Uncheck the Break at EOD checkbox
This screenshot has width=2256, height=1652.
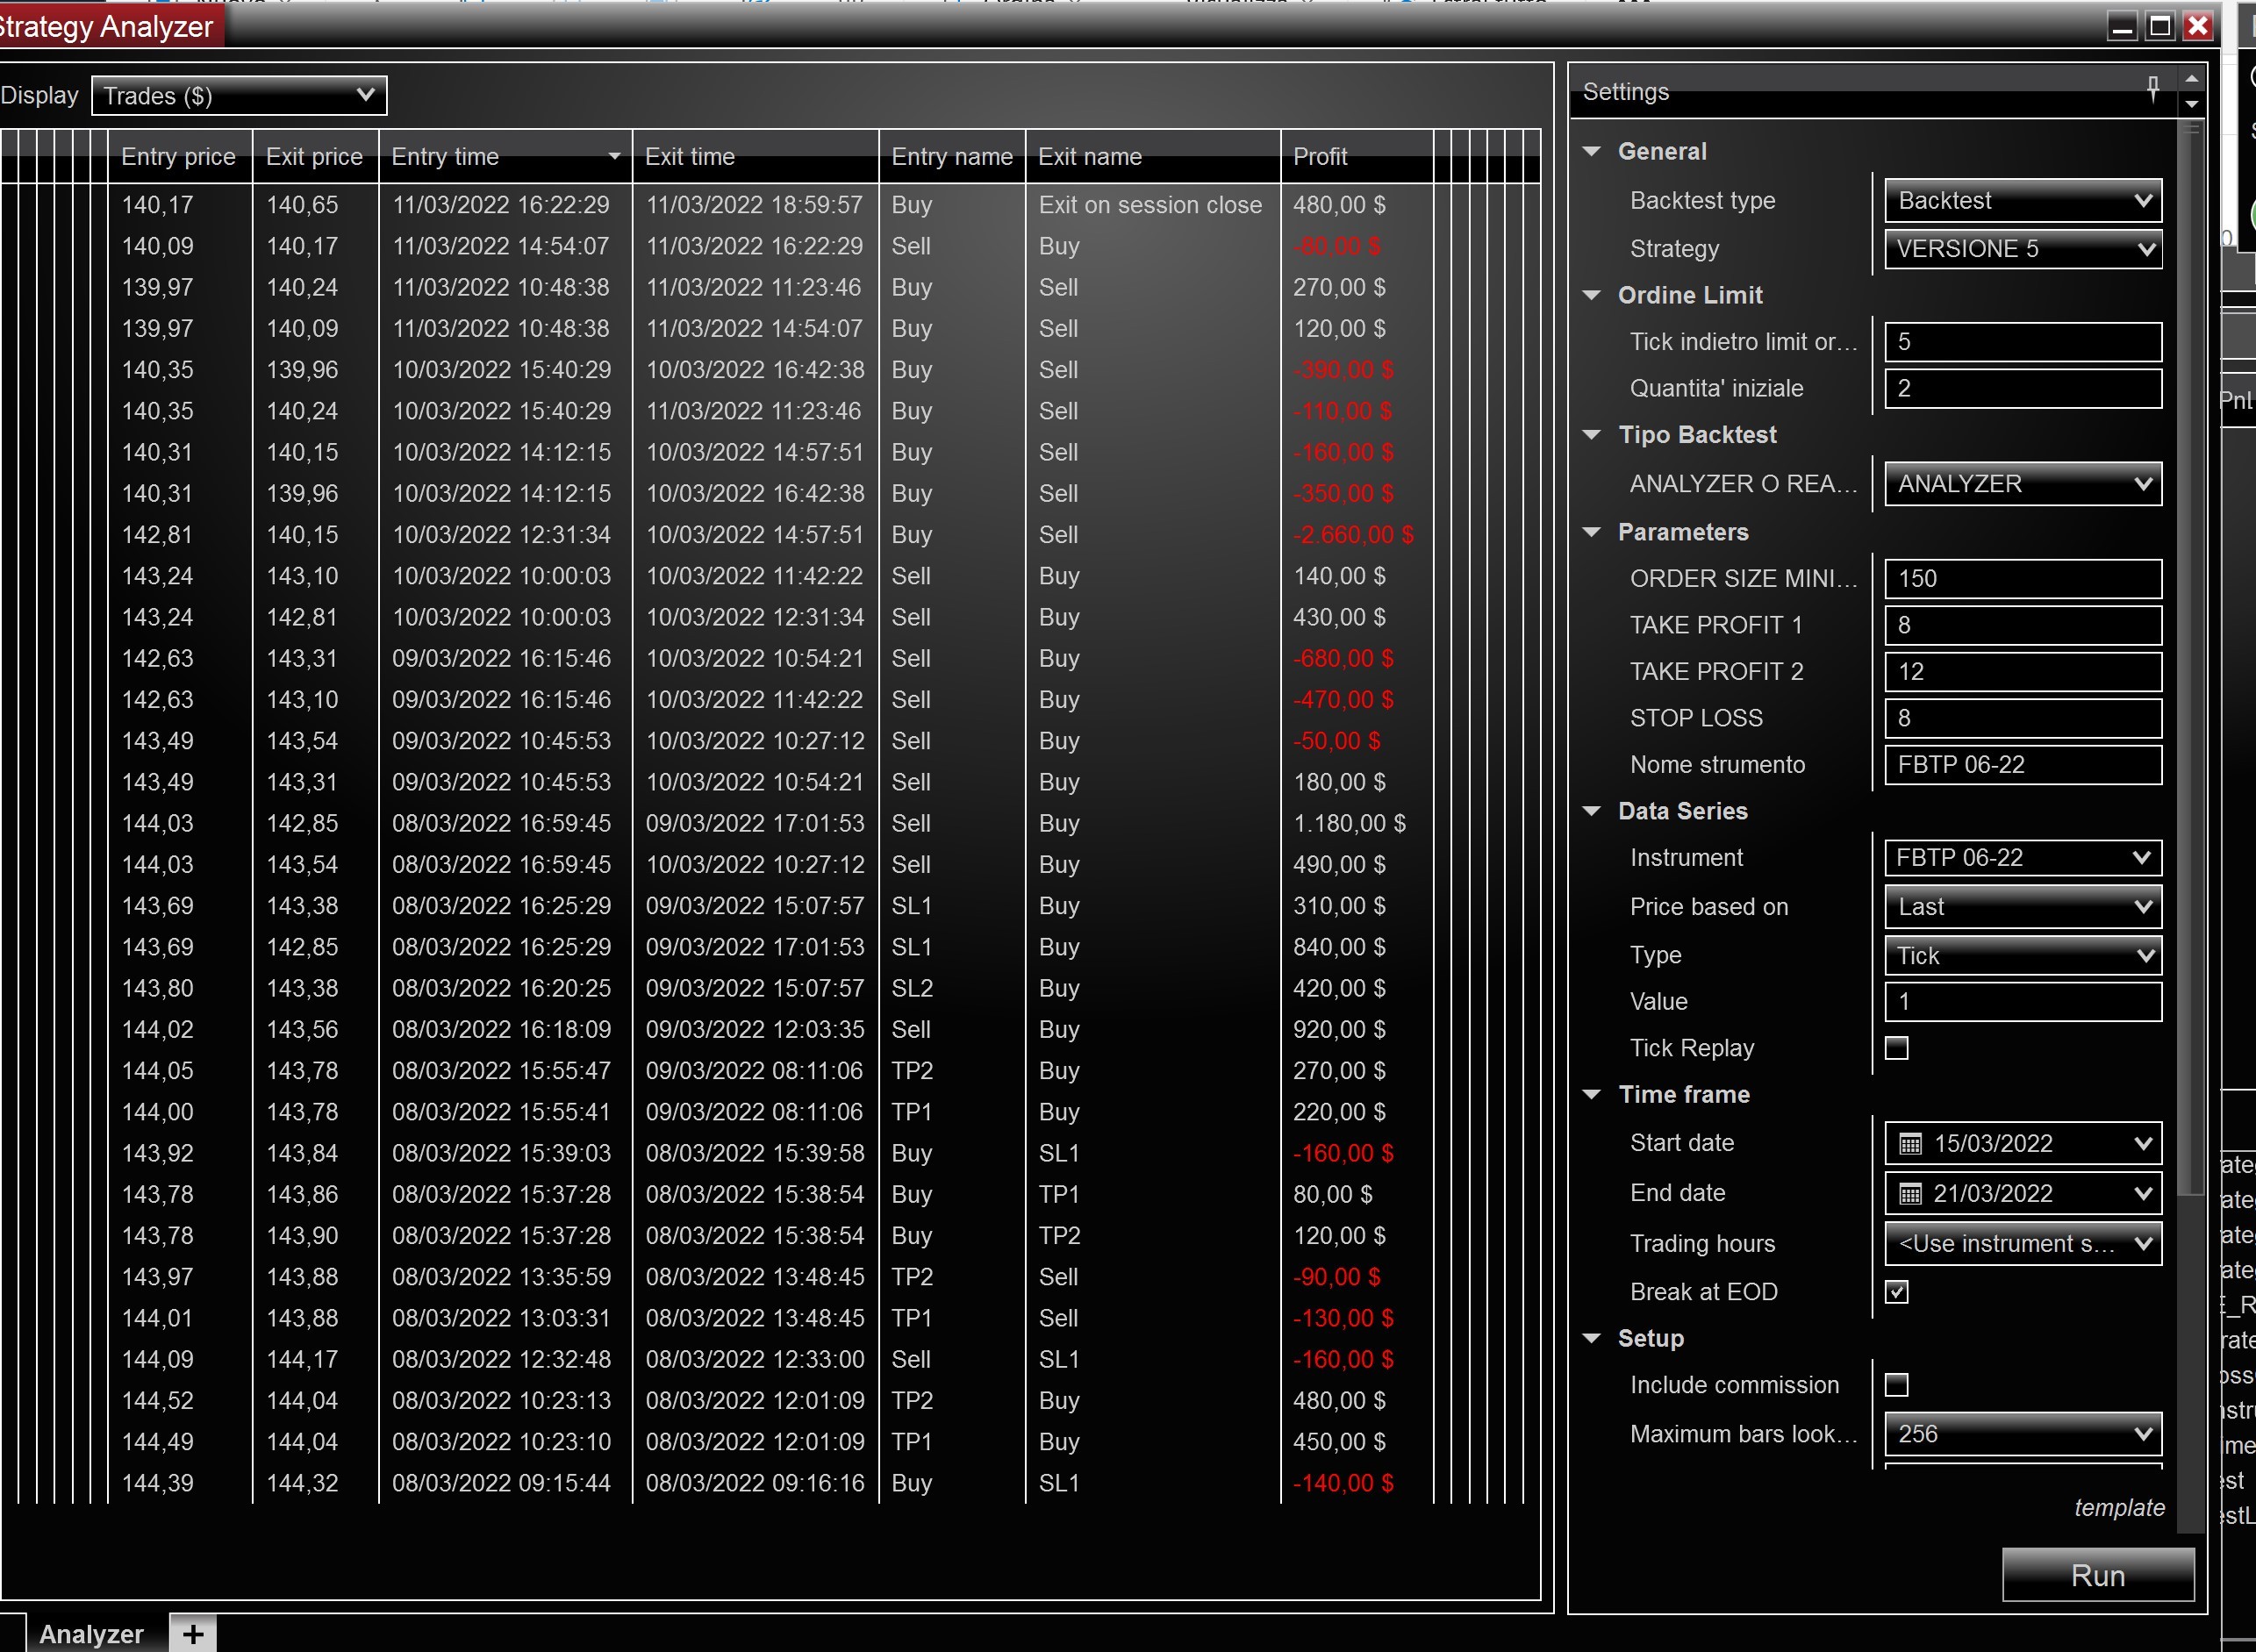(x=1896, y=1292)
